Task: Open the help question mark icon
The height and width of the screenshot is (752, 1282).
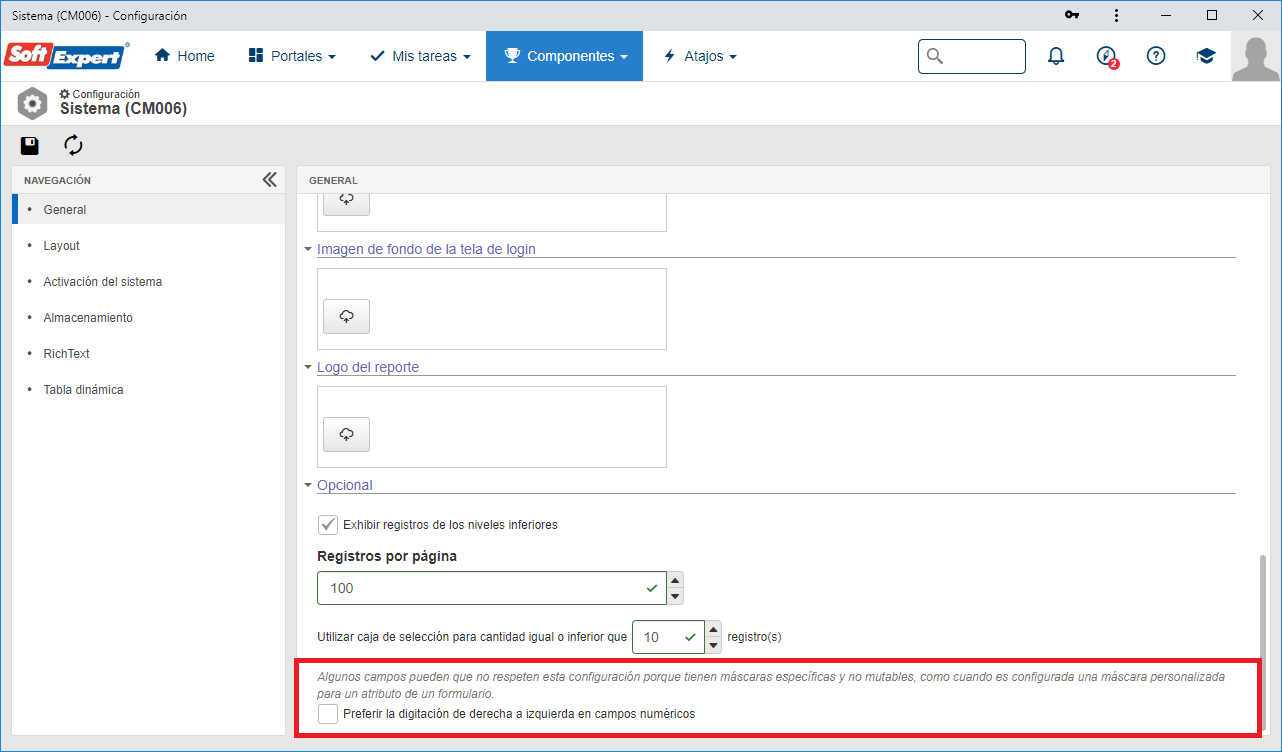Action: pyautogui.click(x=1156, y=57)
